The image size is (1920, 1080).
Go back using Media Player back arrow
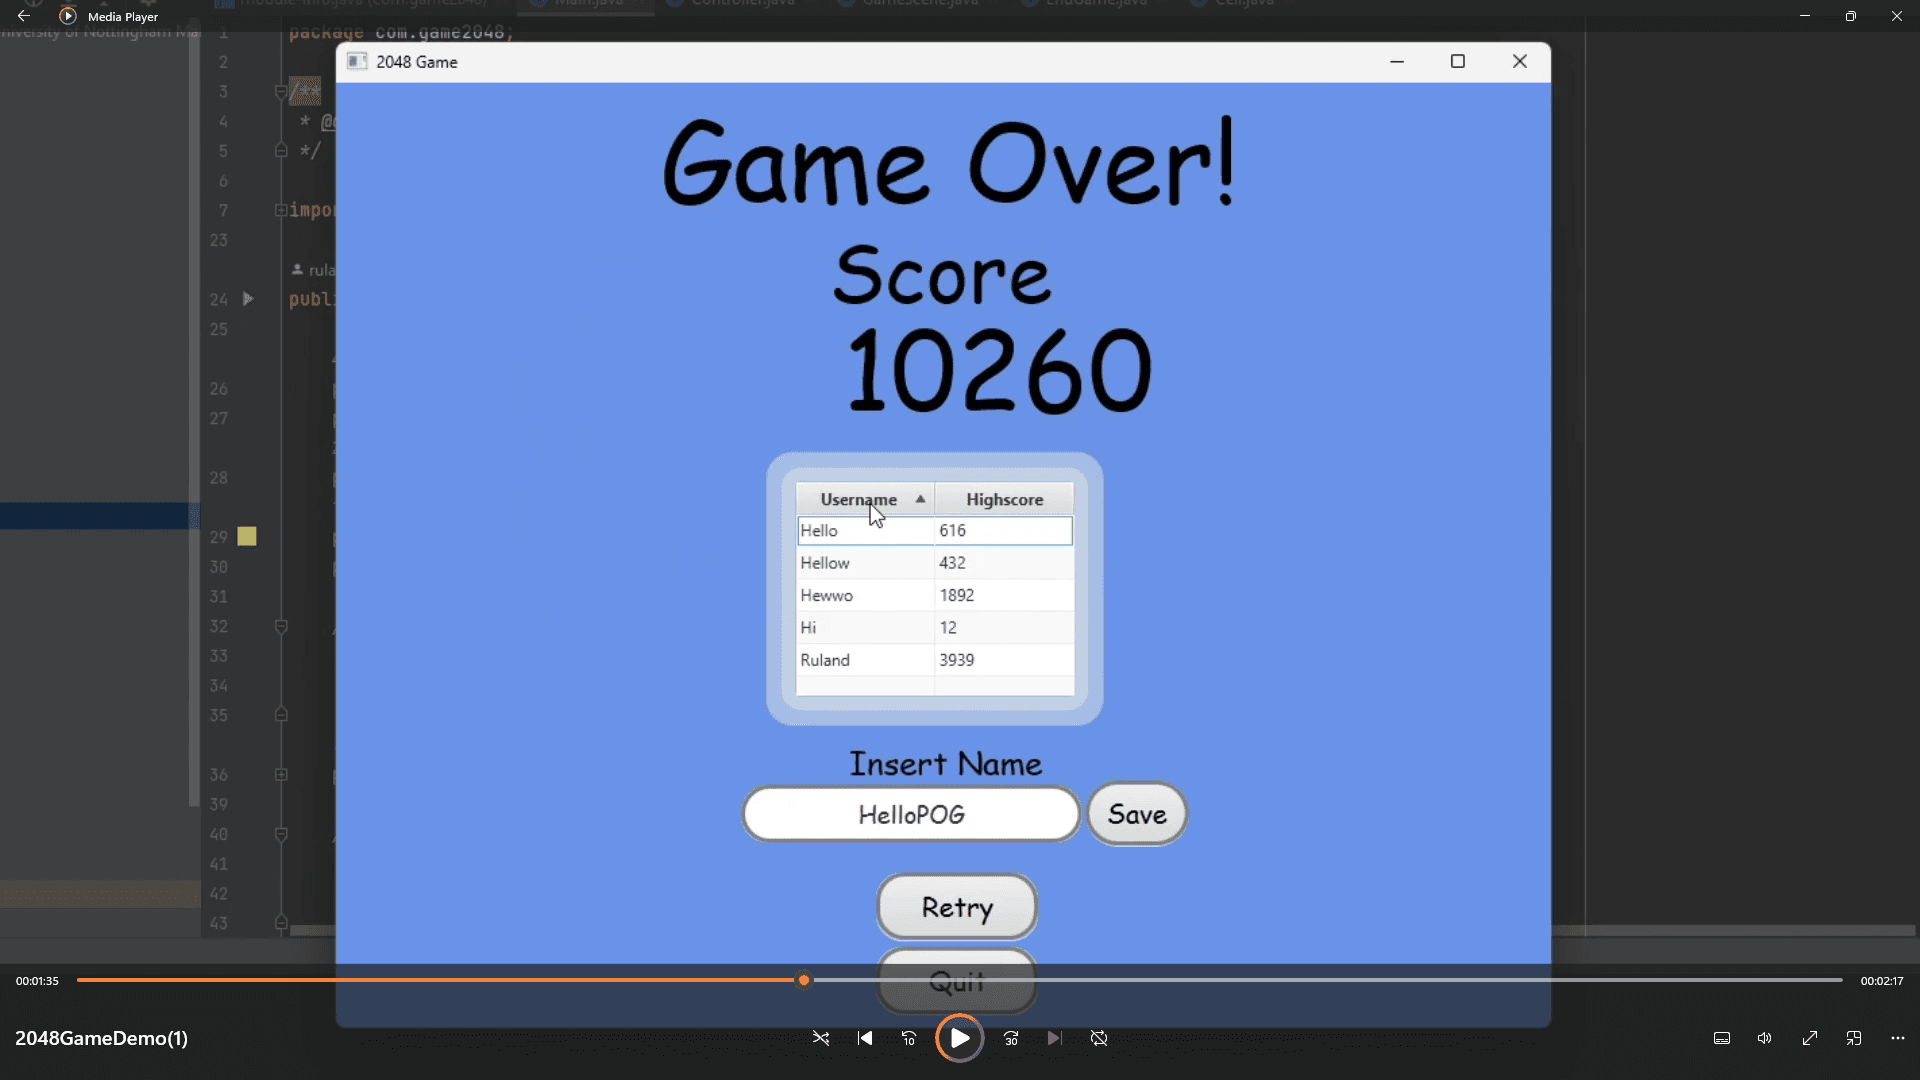tap(24, 16)
